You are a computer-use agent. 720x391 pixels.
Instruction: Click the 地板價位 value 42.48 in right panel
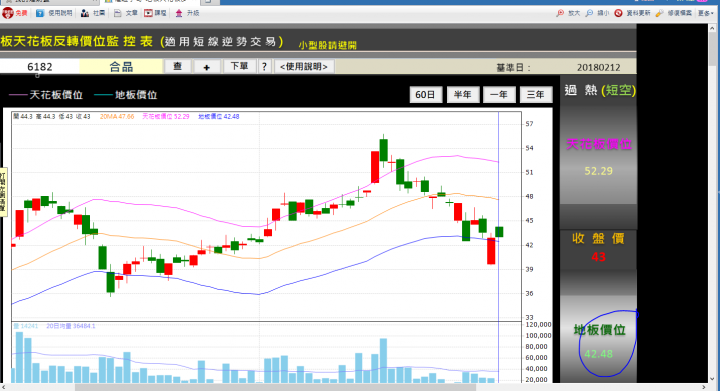point(598,354)
